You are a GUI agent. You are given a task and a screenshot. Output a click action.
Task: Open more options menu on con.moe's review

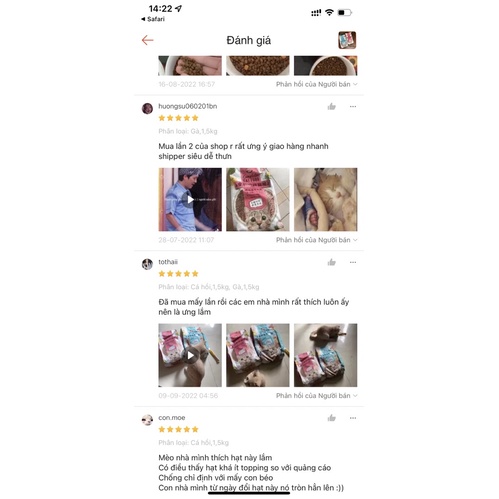click(353, 418)
